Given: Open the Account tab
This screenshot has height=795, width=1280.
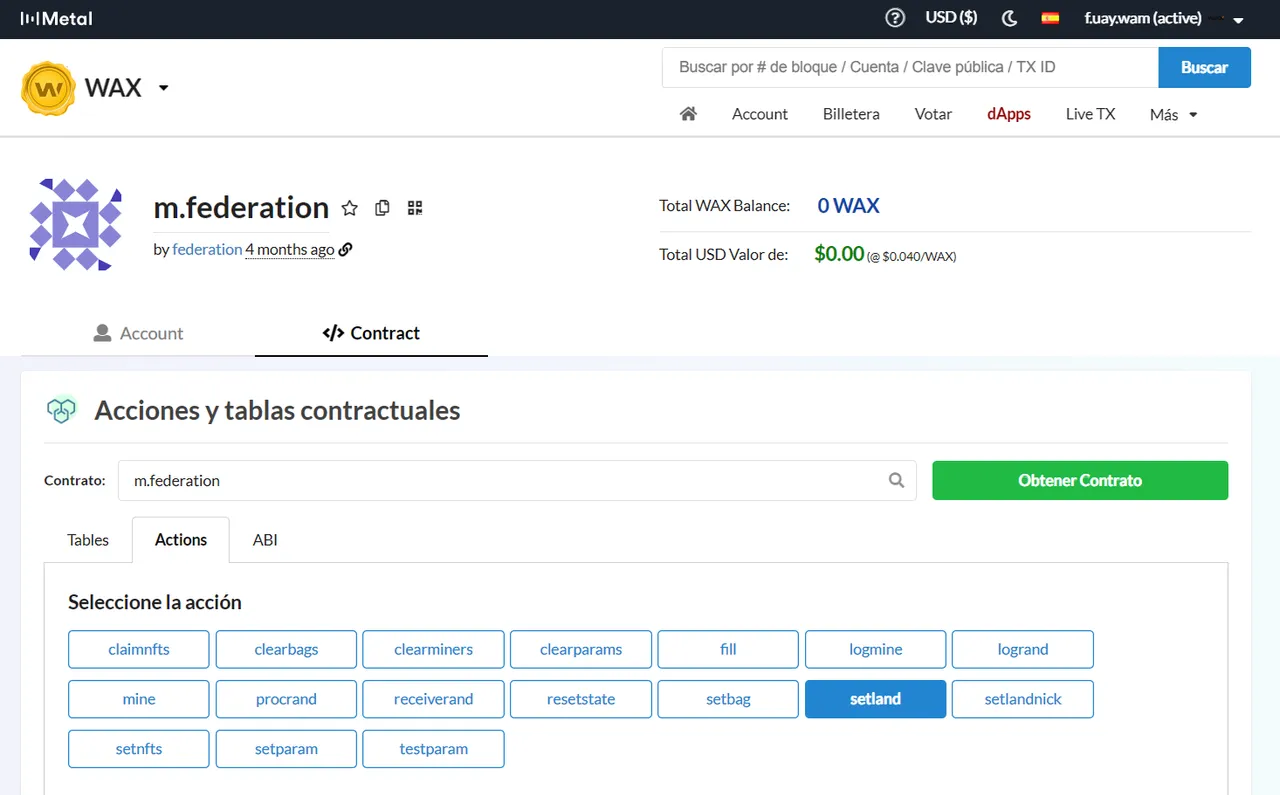Looking at the screenshot, I should (x=138, y=334).
